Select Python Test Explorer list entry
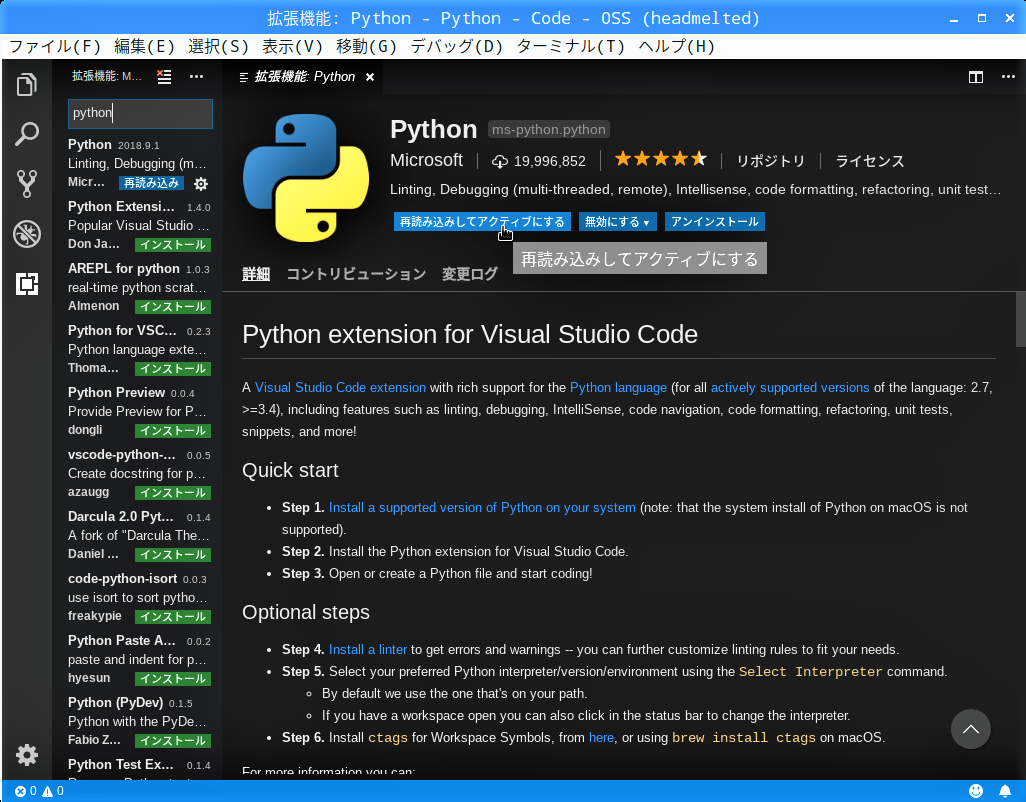The height and width of the screenshot is (802, 1026). pos(138,767)
